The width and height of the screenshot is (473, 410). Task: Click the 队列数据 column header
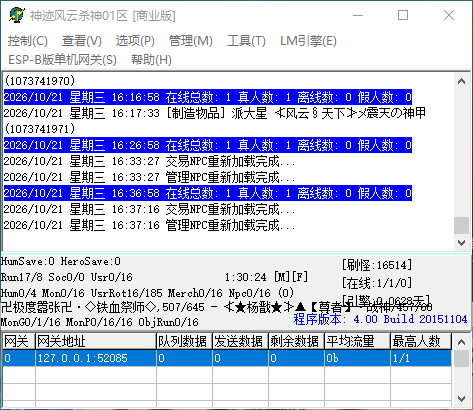click(184, 341)
